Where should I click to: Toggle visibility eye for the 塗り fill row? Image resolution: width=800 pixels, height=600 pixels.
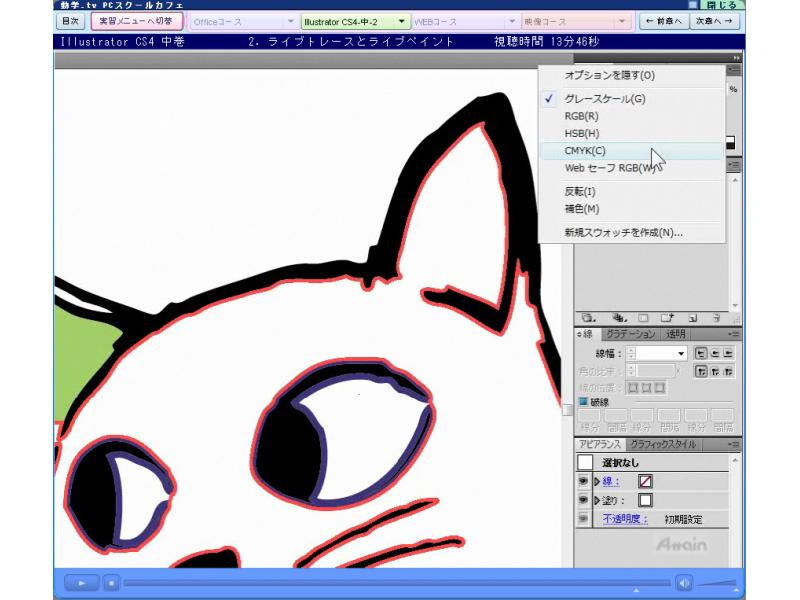[x=584, y=500]
